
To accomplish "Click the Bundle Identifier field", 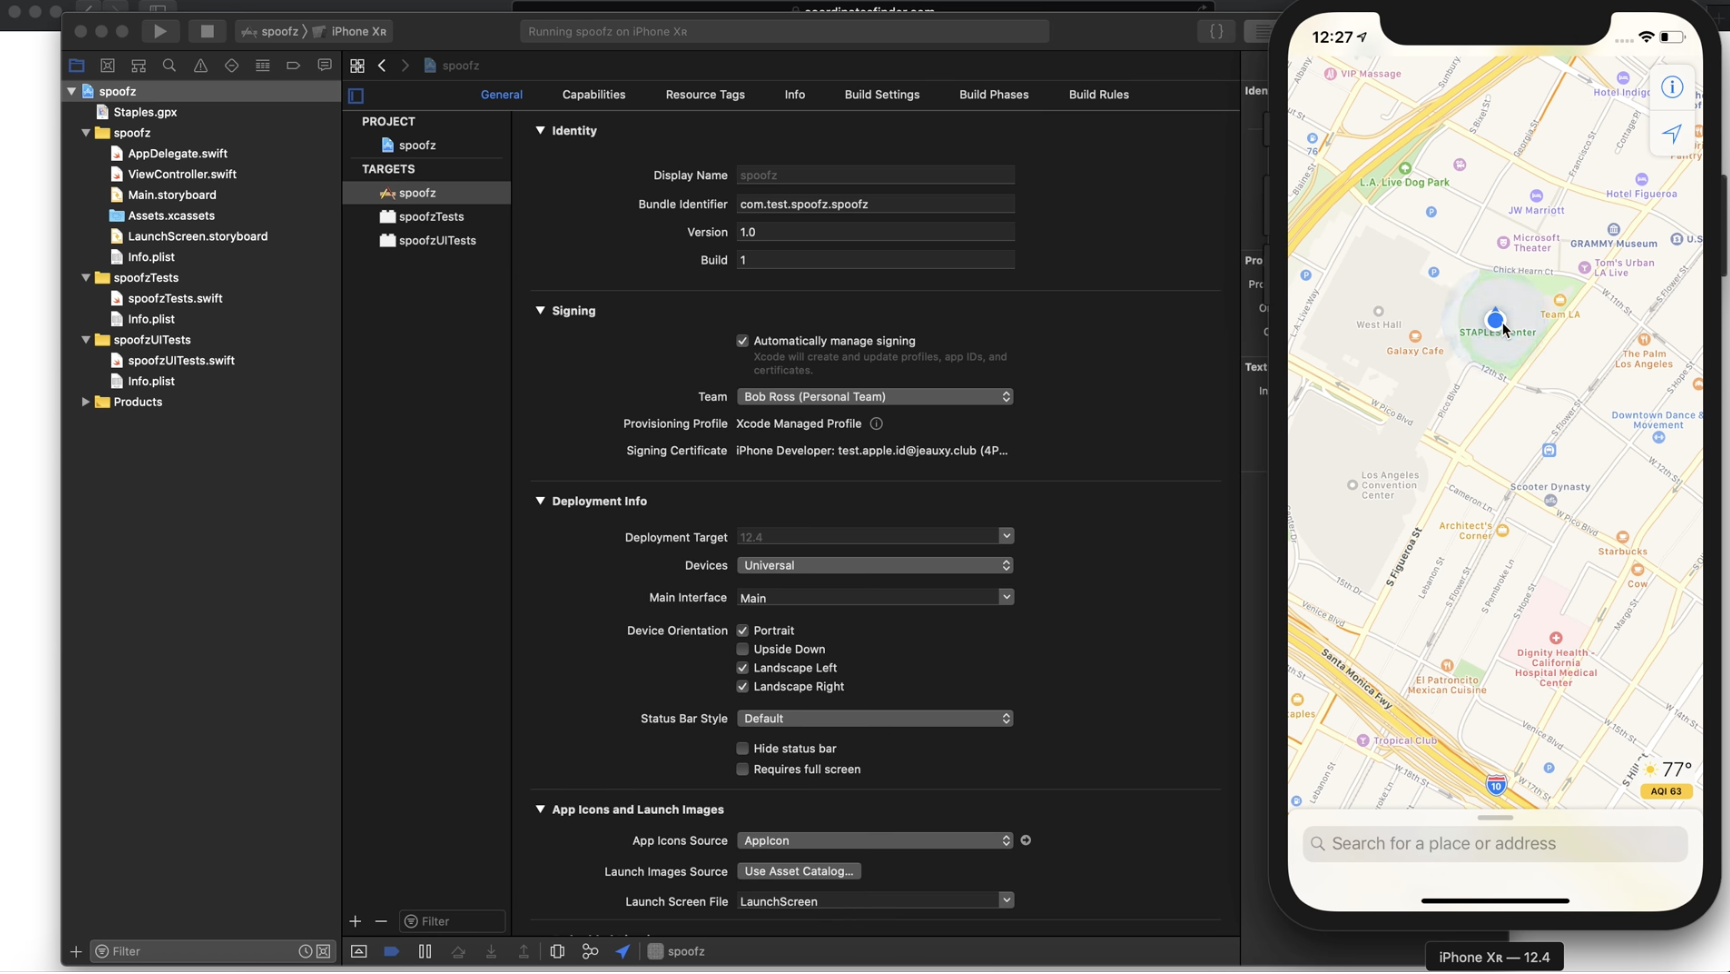I will point(875,204).
